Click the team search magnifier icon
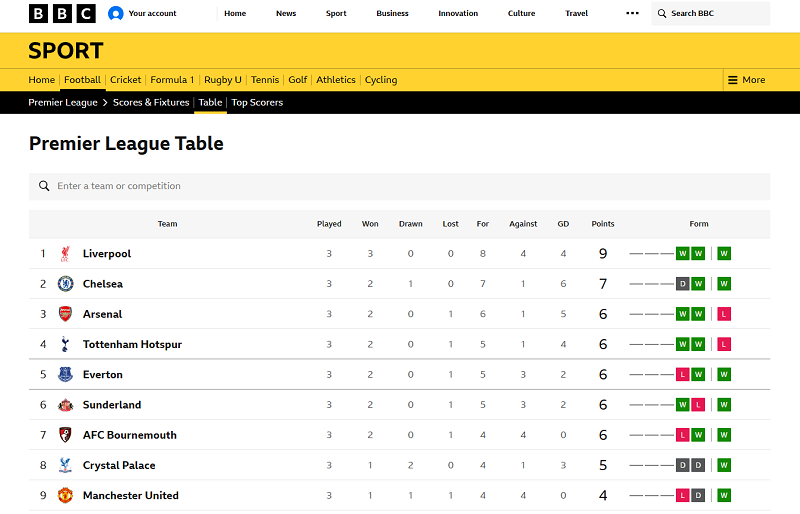Viewport: 800px width, 514px height. coord(44,186)
